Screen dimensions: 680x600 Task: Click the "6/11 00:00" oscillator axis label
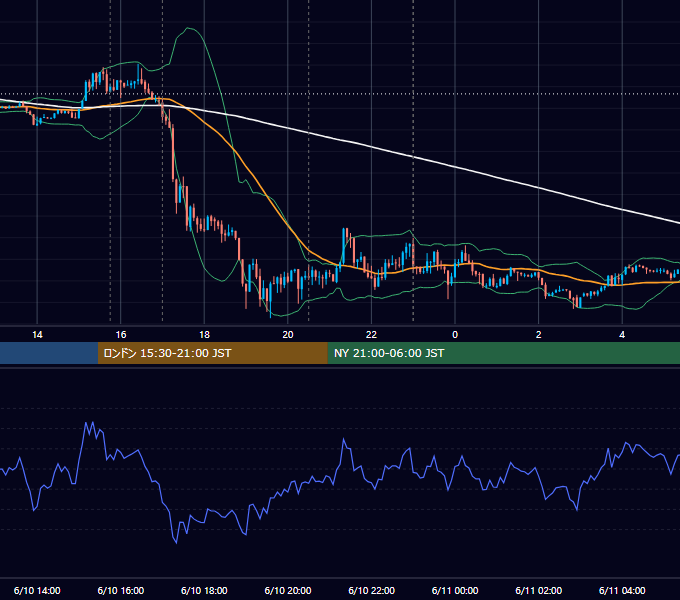coord(455,590)
